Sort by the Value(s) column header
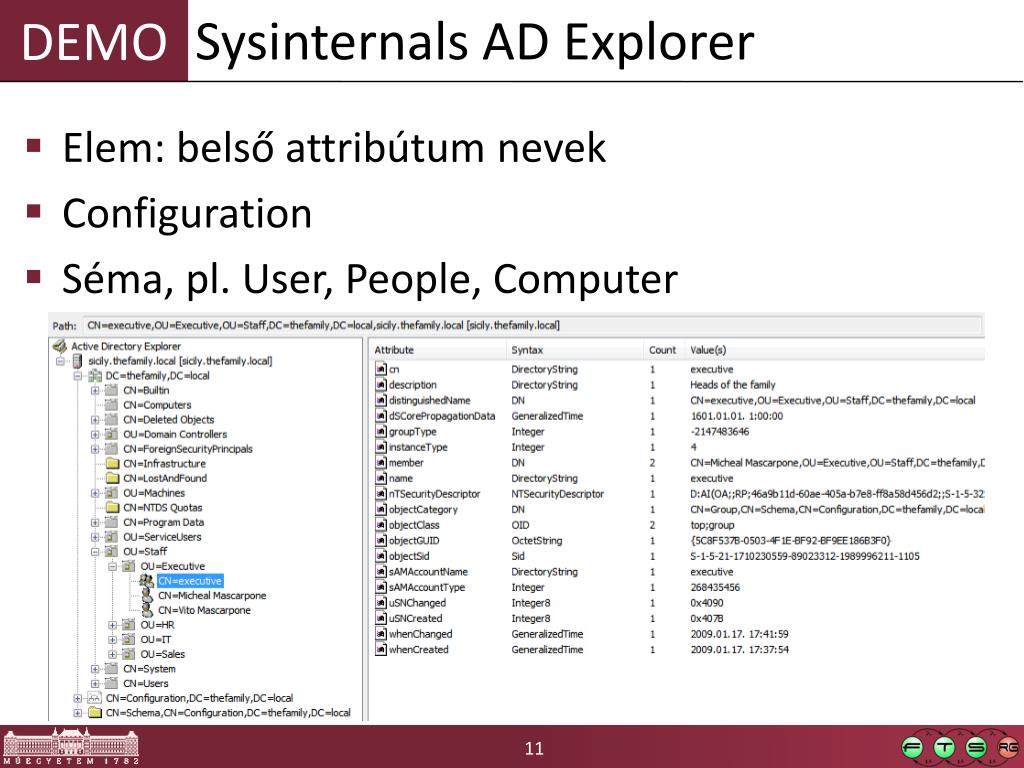The height and width of the screenshot is (768, 1024). 834,350
